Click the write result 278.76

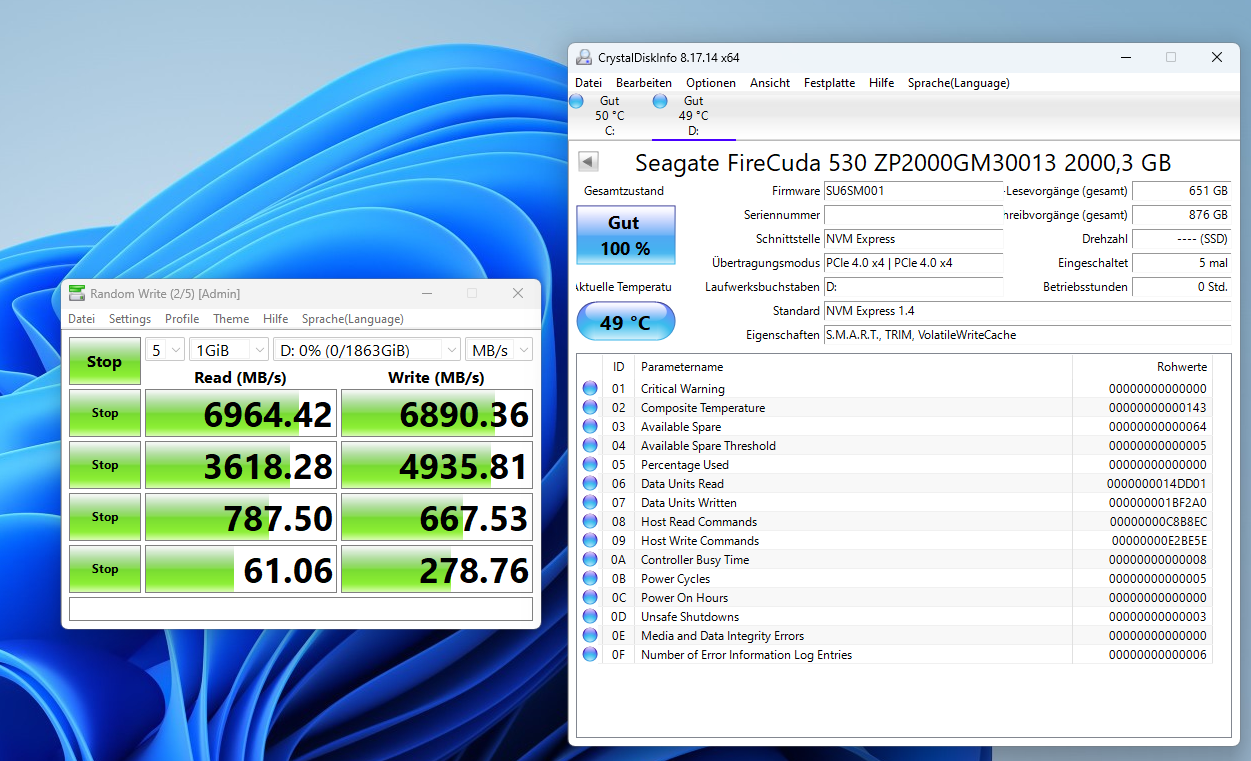tap(436, 570)
